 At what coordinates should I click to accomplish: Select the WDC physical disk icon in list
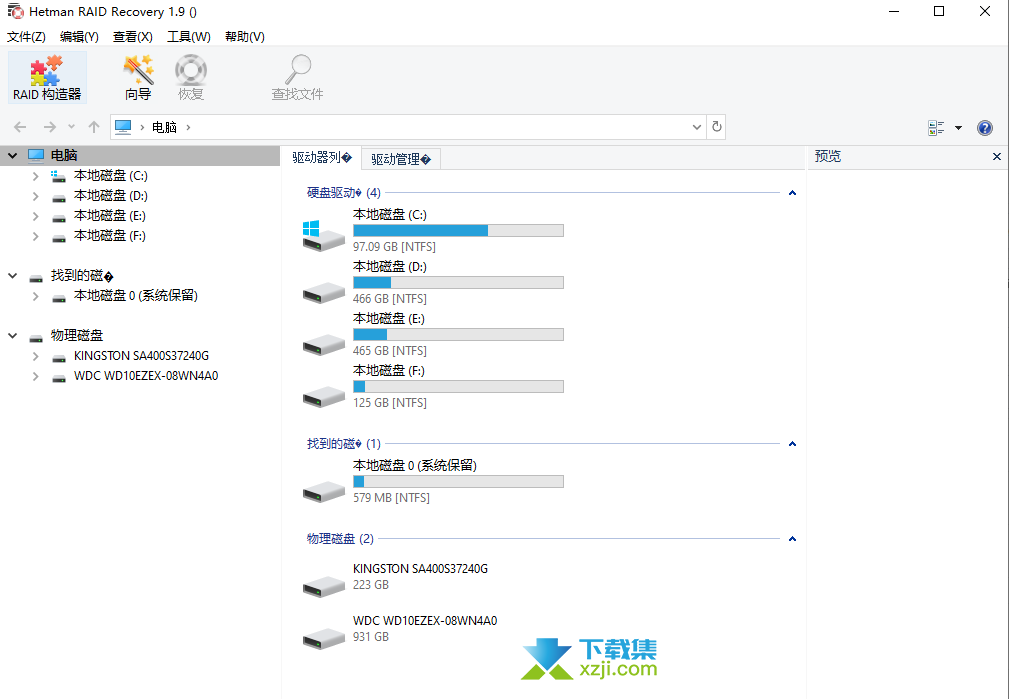pos(324,638)
